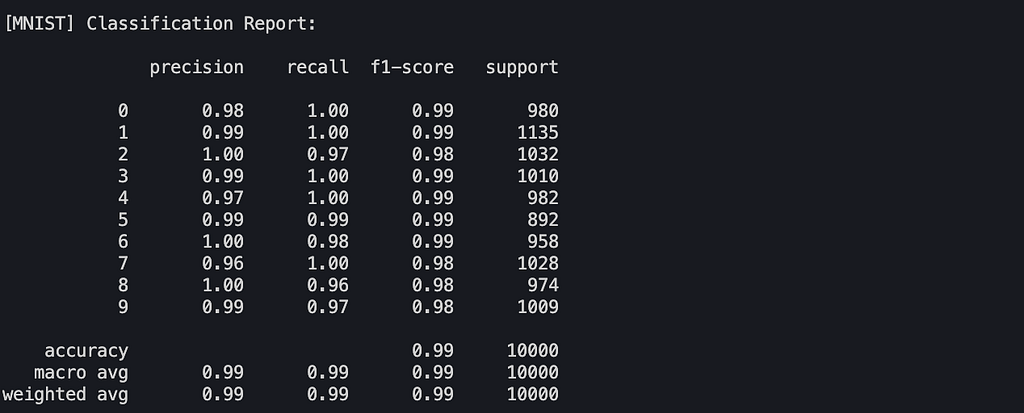Click precision value for class 2
This screenshot has width=1024, height=413.
coord(223,154)
